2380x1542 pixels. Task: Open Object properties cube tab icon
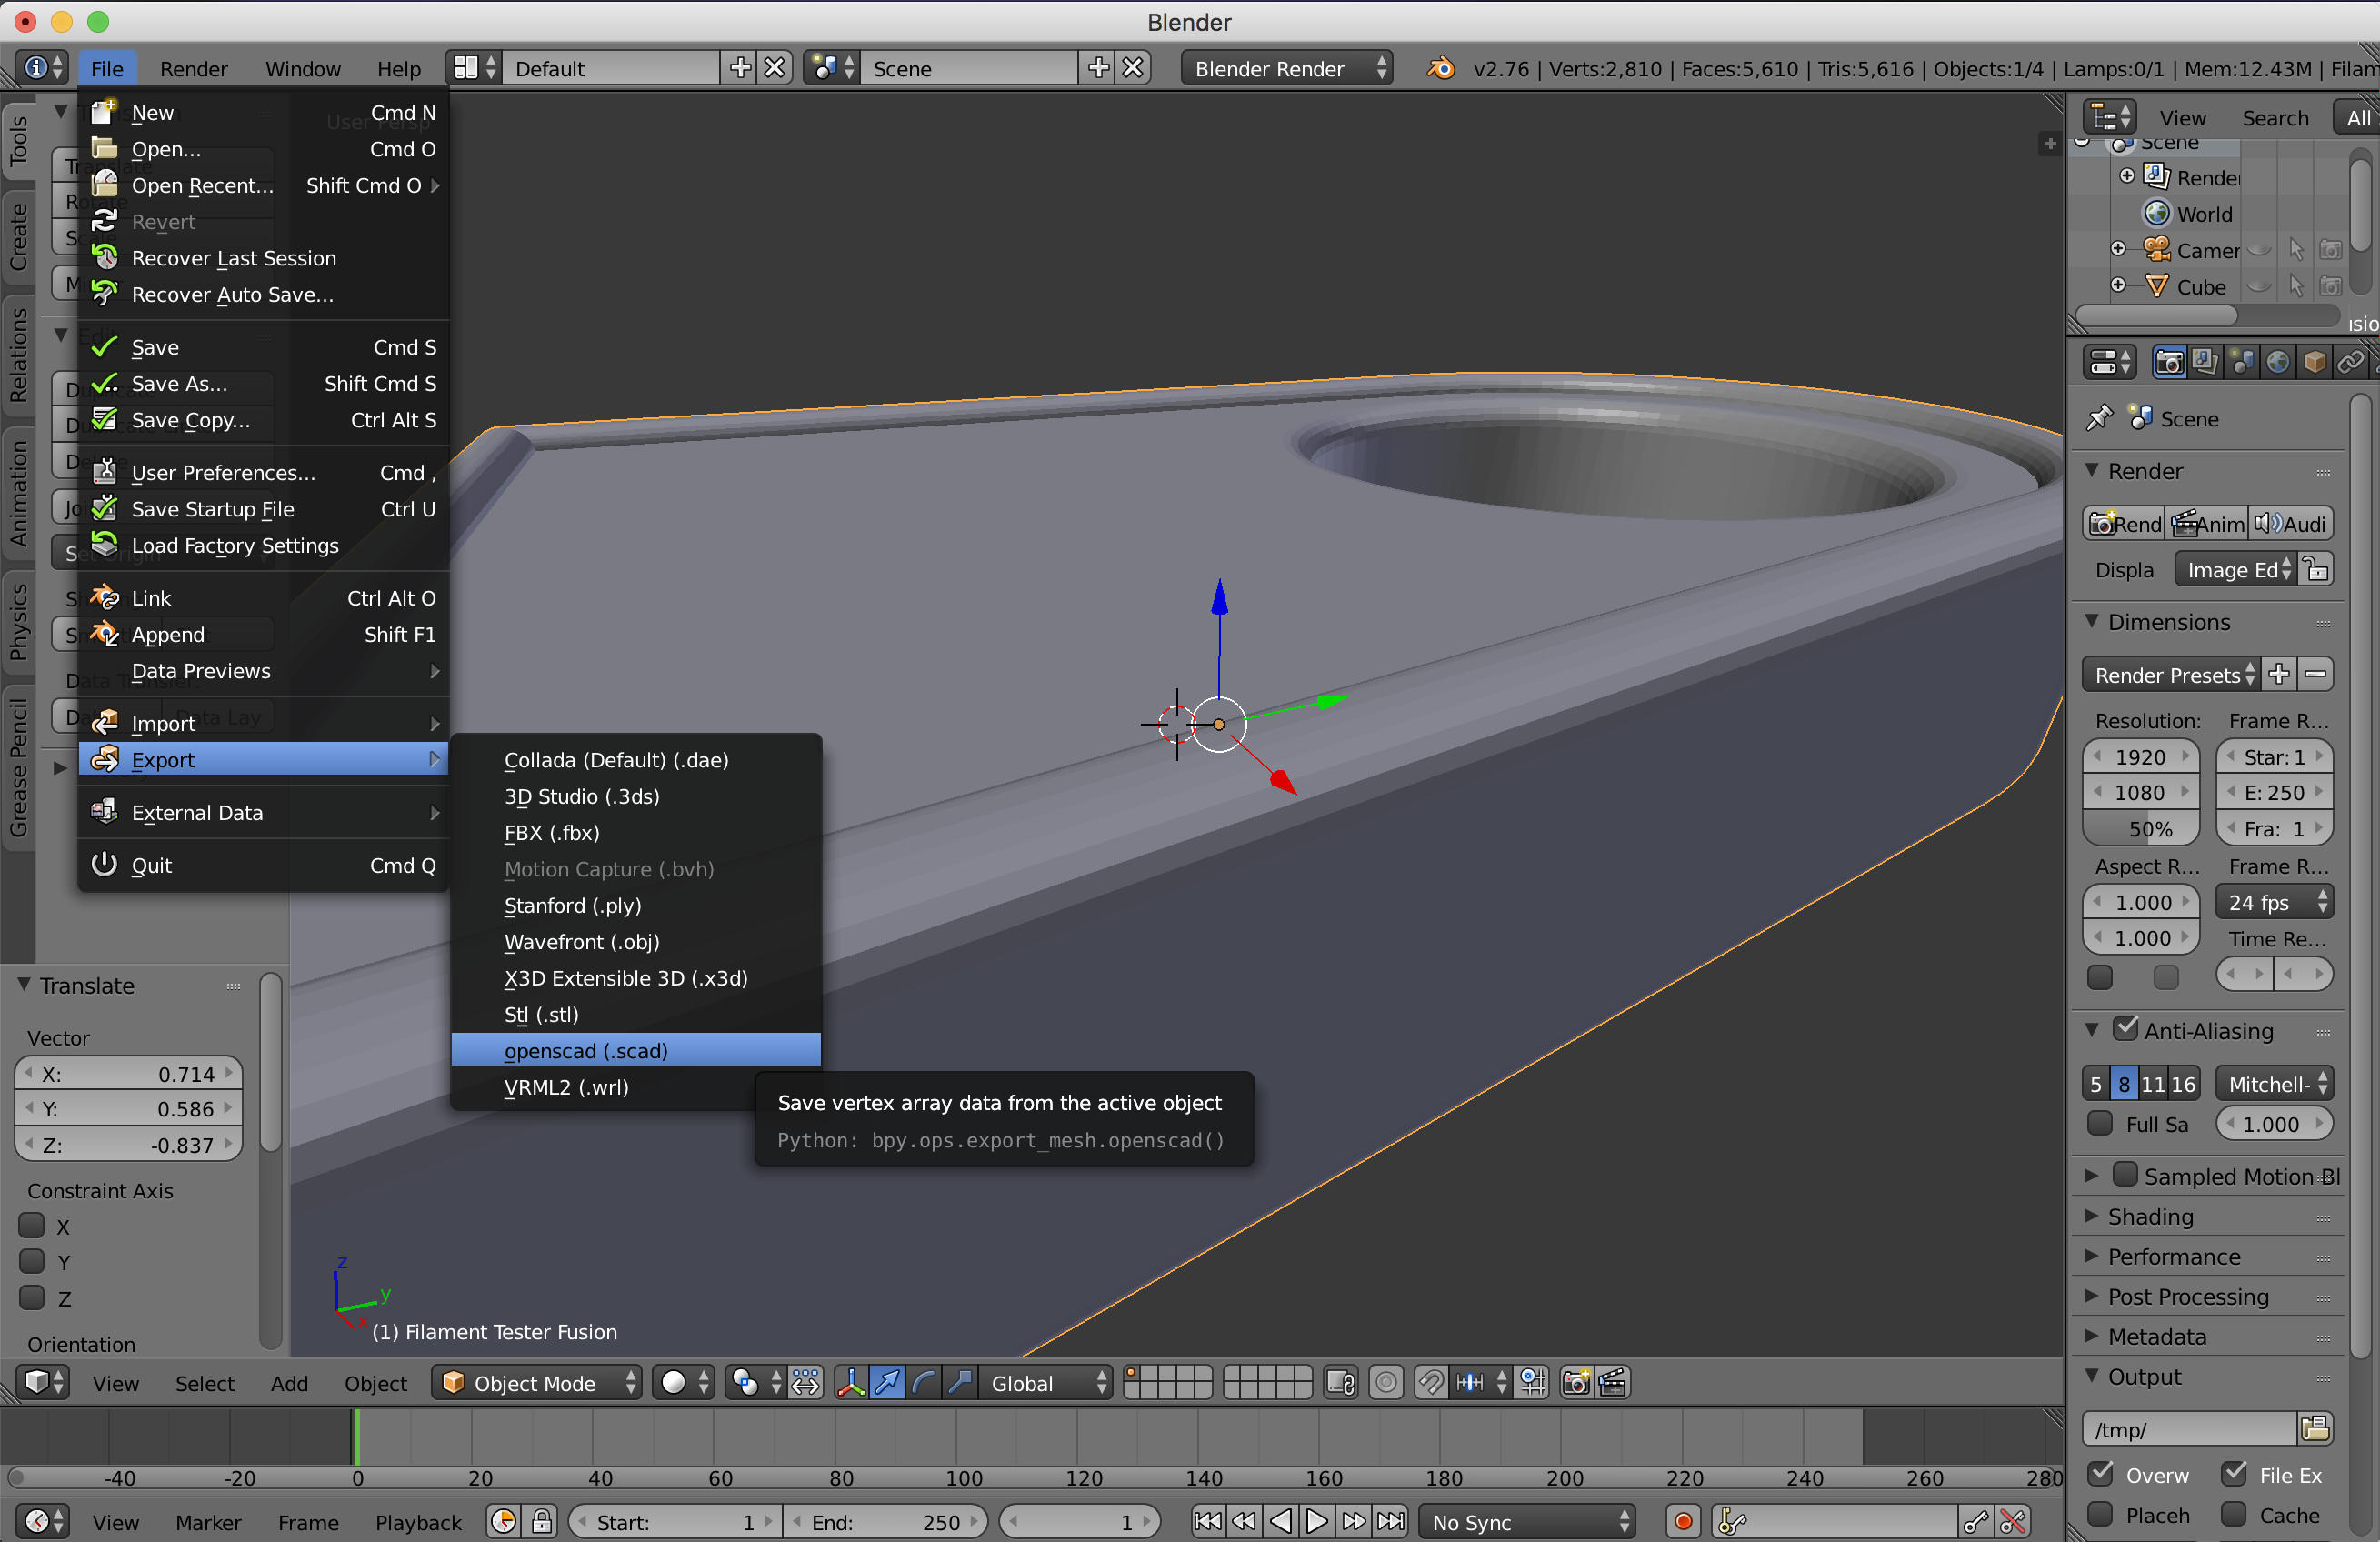2313,362
